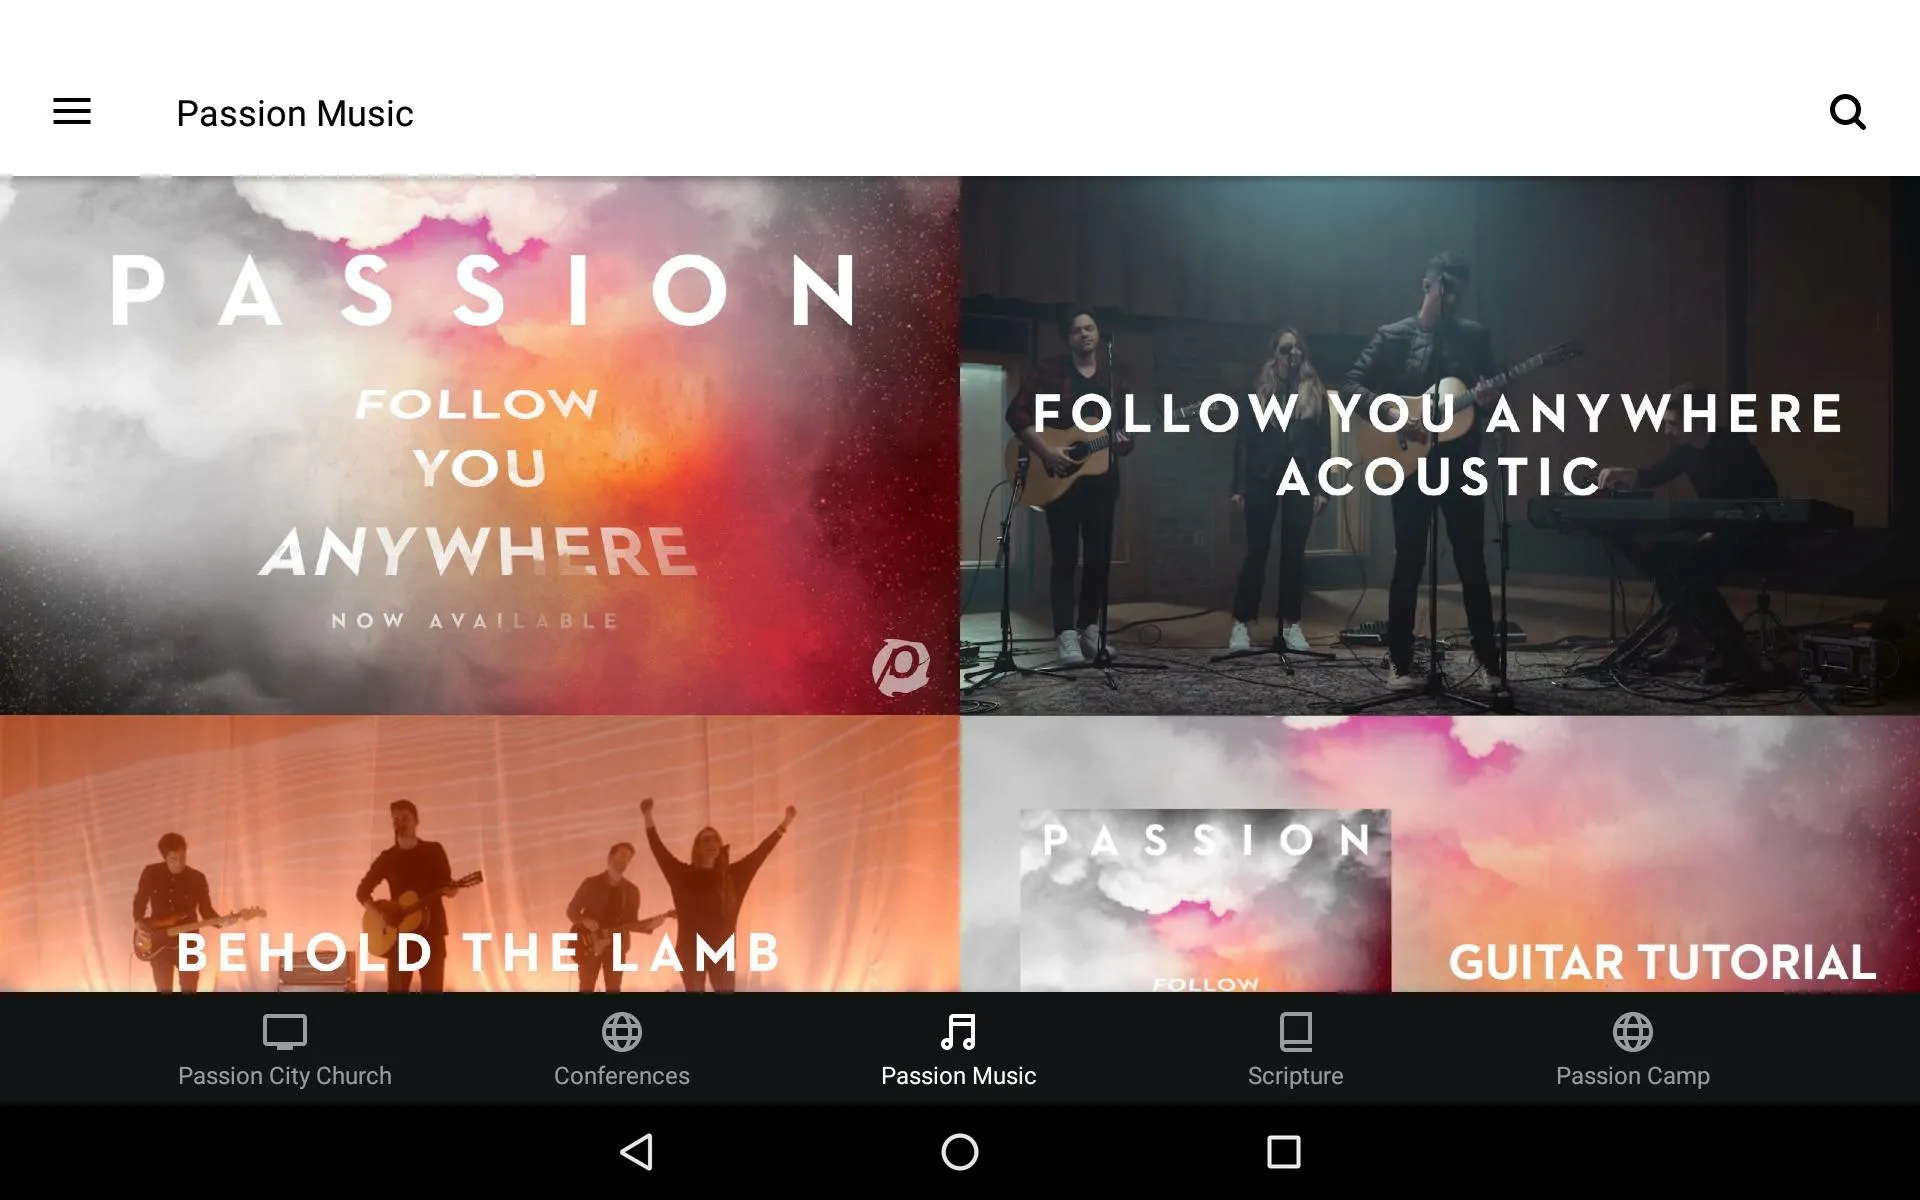Switch to Passion City Church tab
The height and width of the screenshot is (1200, 1920).
click(285, 1047)
